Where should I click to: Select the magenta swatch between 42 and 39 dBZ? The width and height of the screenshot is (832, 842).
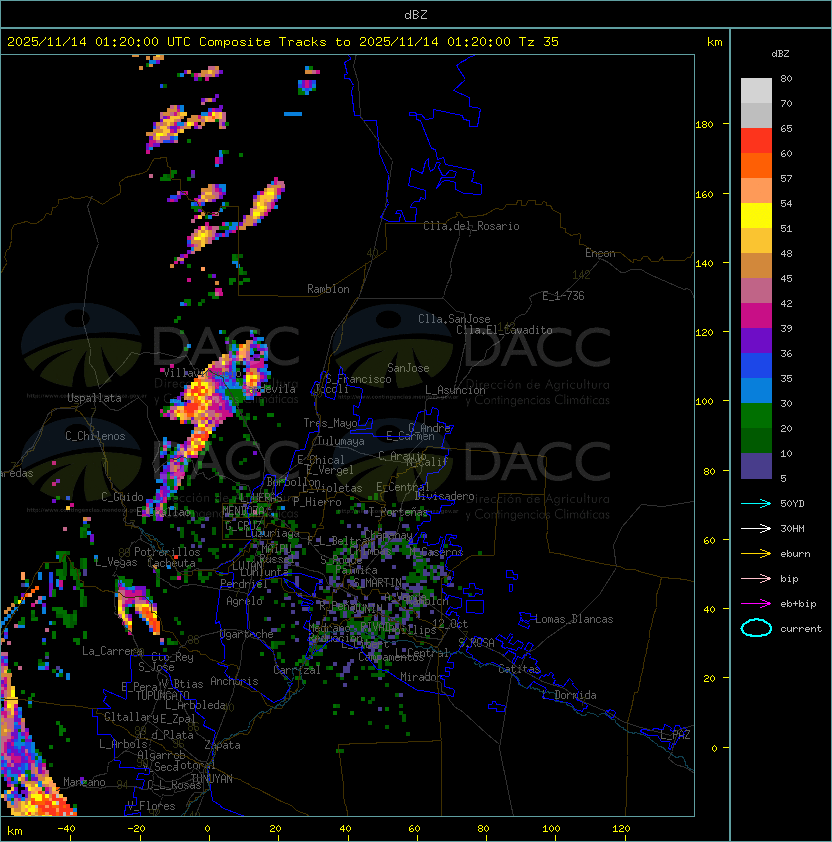pos(756,315)
